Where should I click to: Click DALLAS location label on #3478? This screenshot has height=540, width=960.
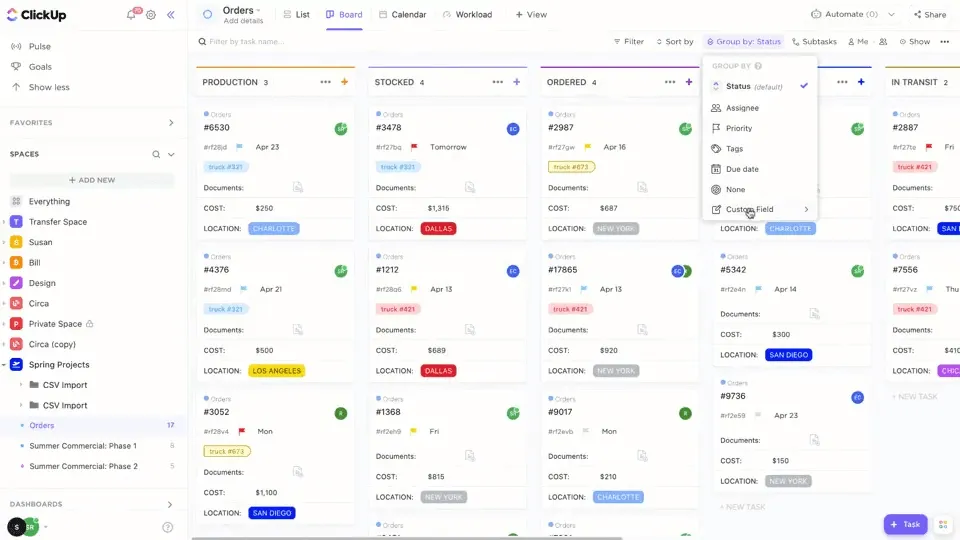pyautogui.click(x=438, y=228)
